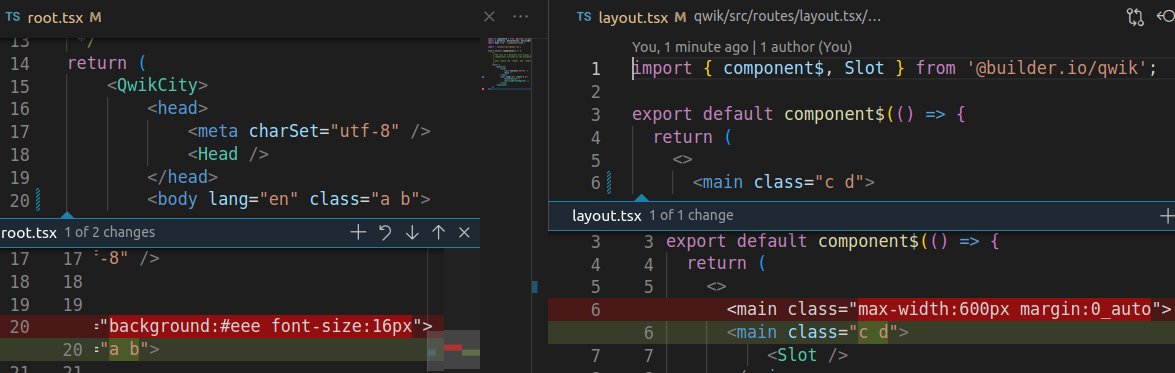Close the root.tsx editor tab
The width and height of the screenshot is (1175, 373).
click(x=489, y=16)
